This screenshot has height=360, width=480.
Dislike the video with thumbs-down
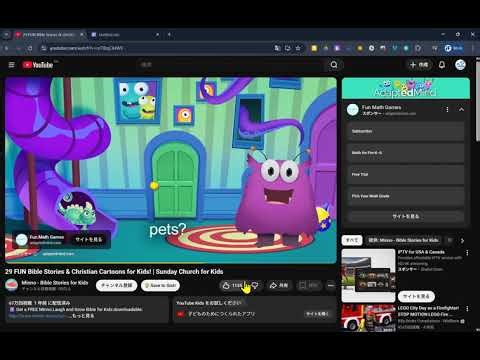click(x=255, y=285)
